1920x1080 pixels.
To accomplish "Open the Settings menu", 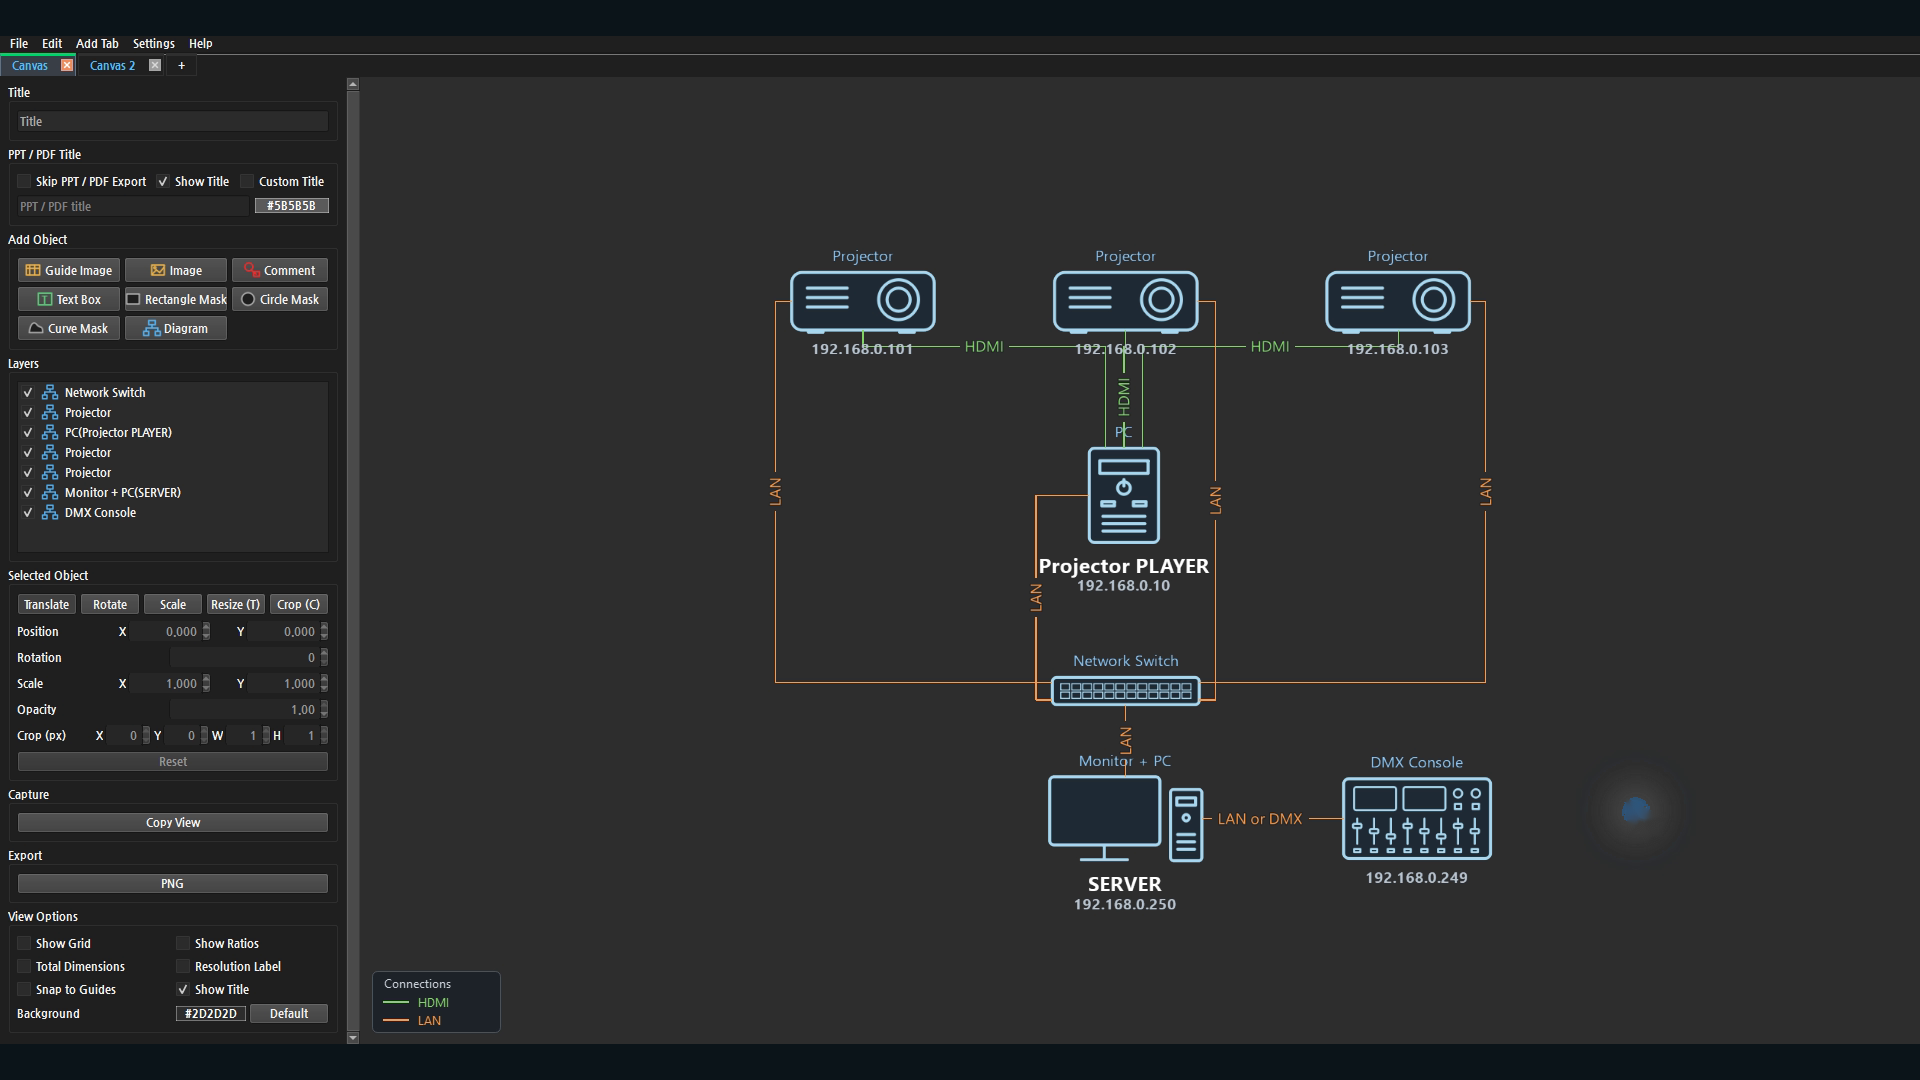I will coord(154,43).
